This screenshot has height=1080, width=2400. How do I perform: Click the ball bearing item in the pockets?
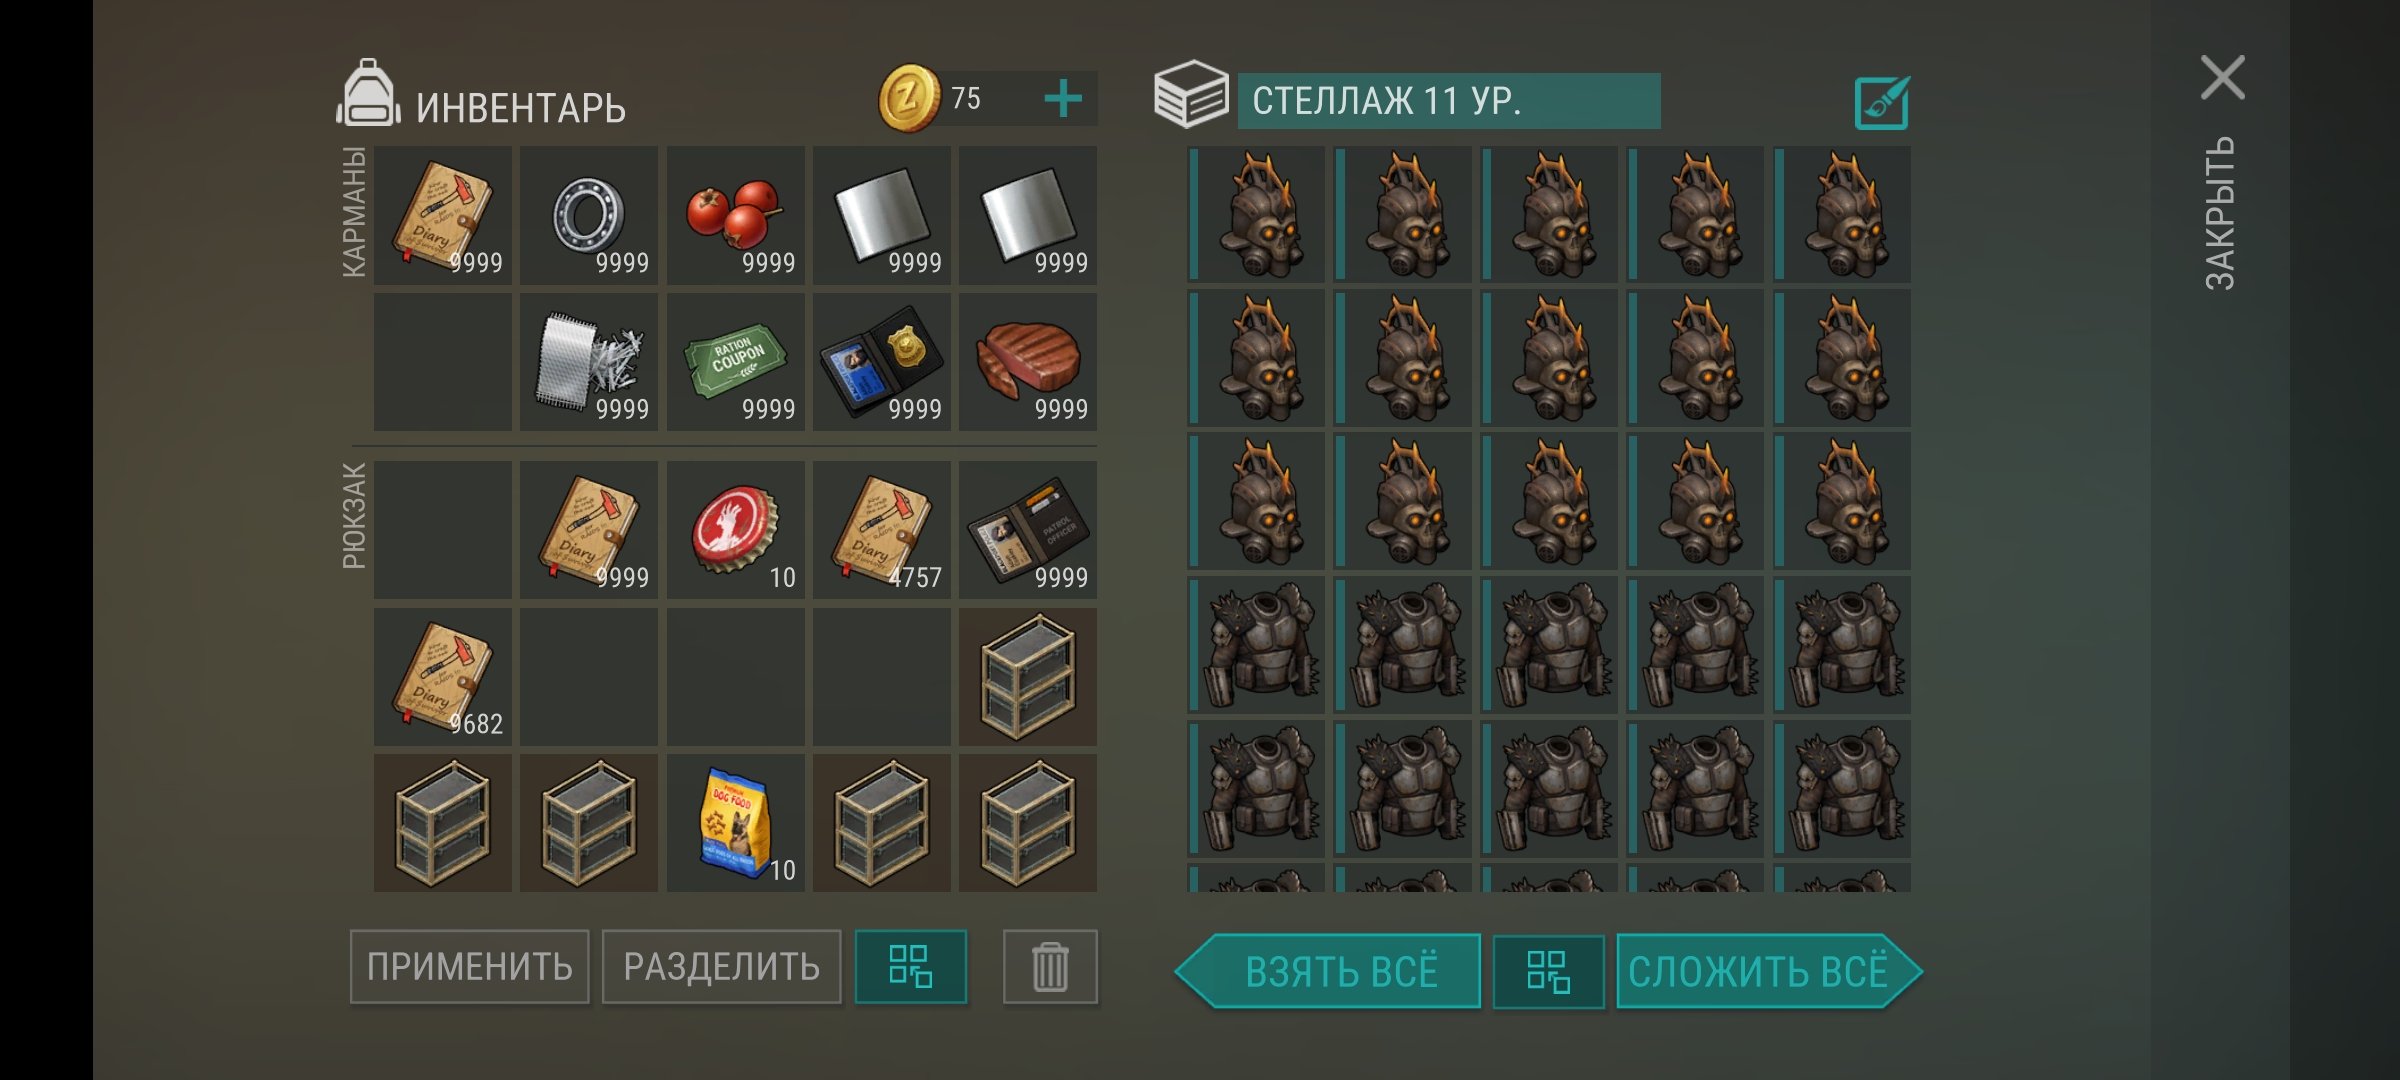(x=589, y=215)
